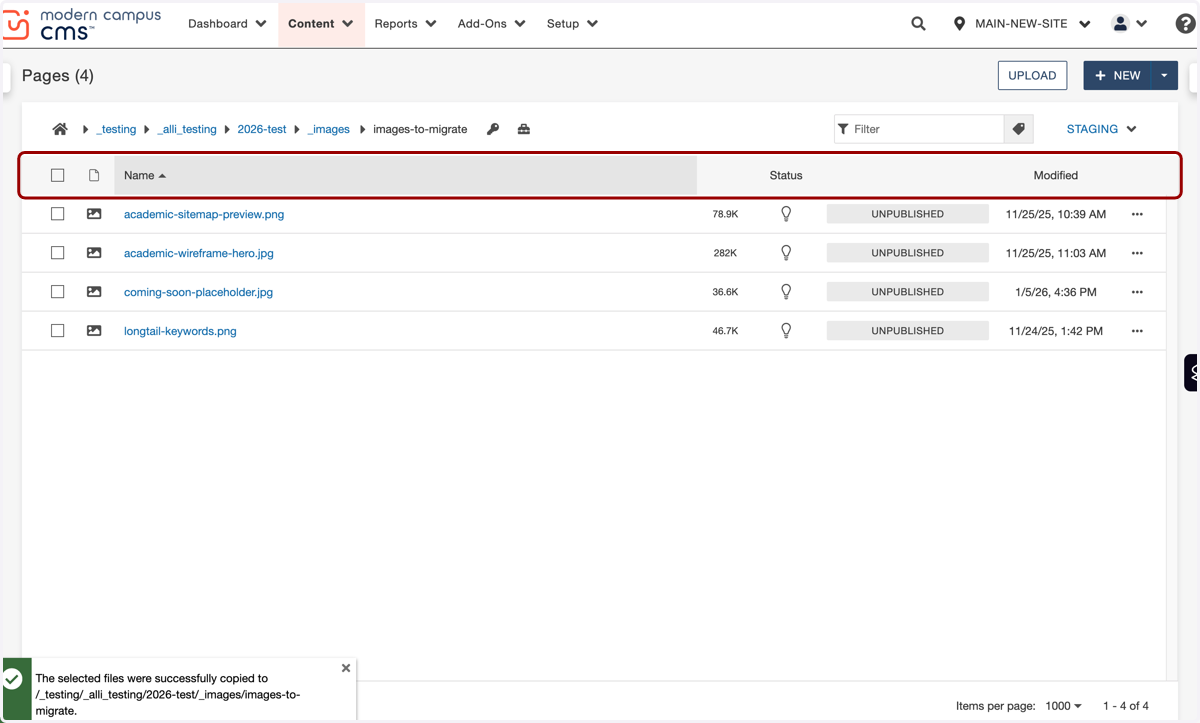Open the STAGING server dropdown
The height and width of the screenshot is (723, 1200).
[1102, 129]
